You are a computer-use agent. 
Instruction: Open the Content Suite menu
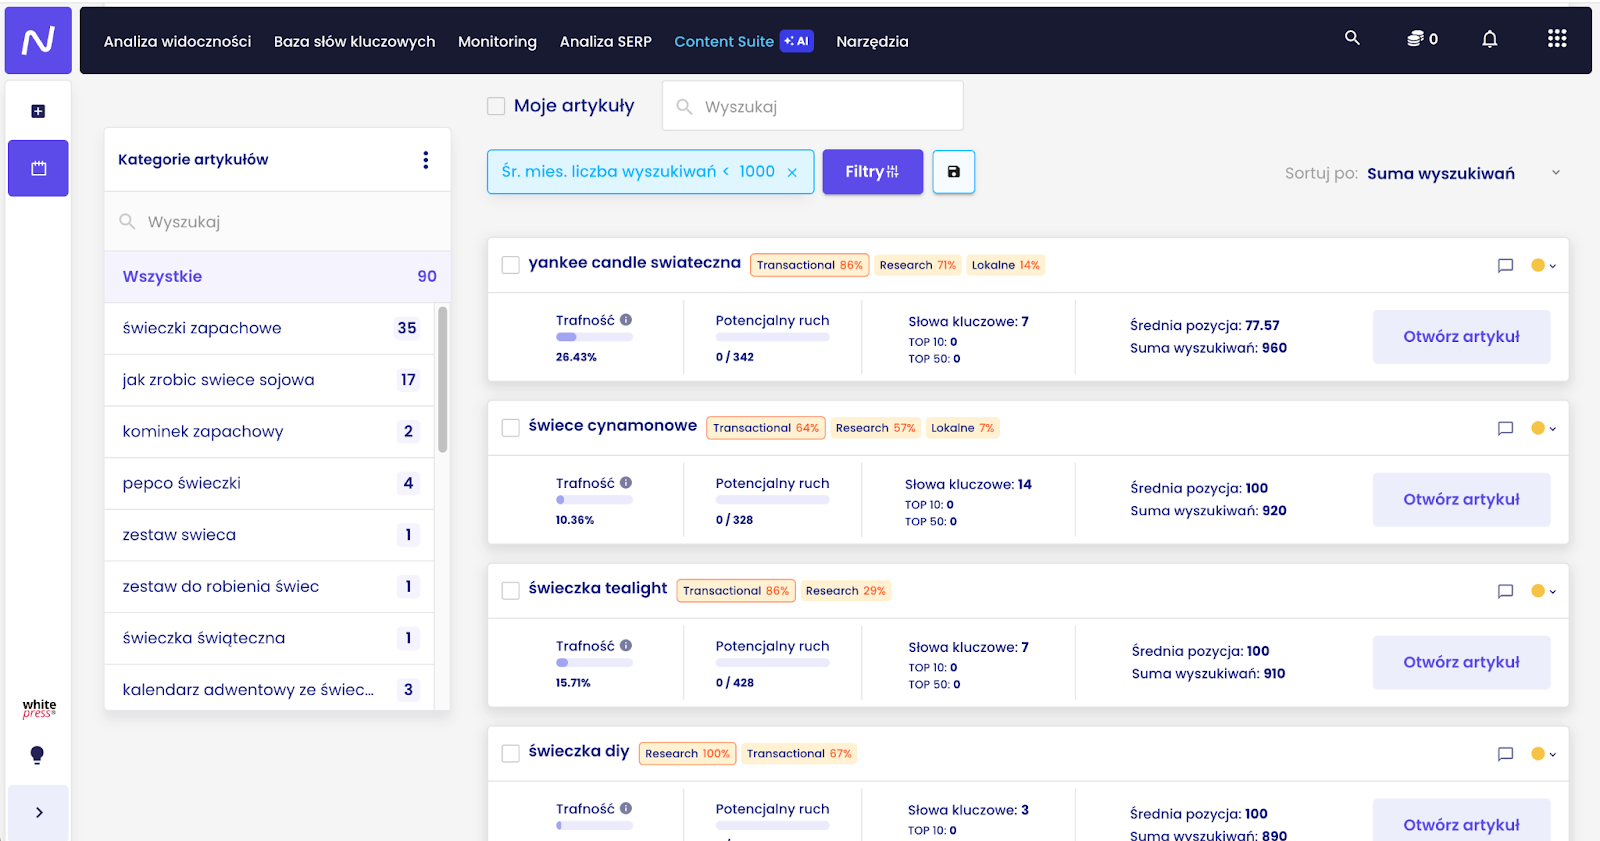click(724, 41)
